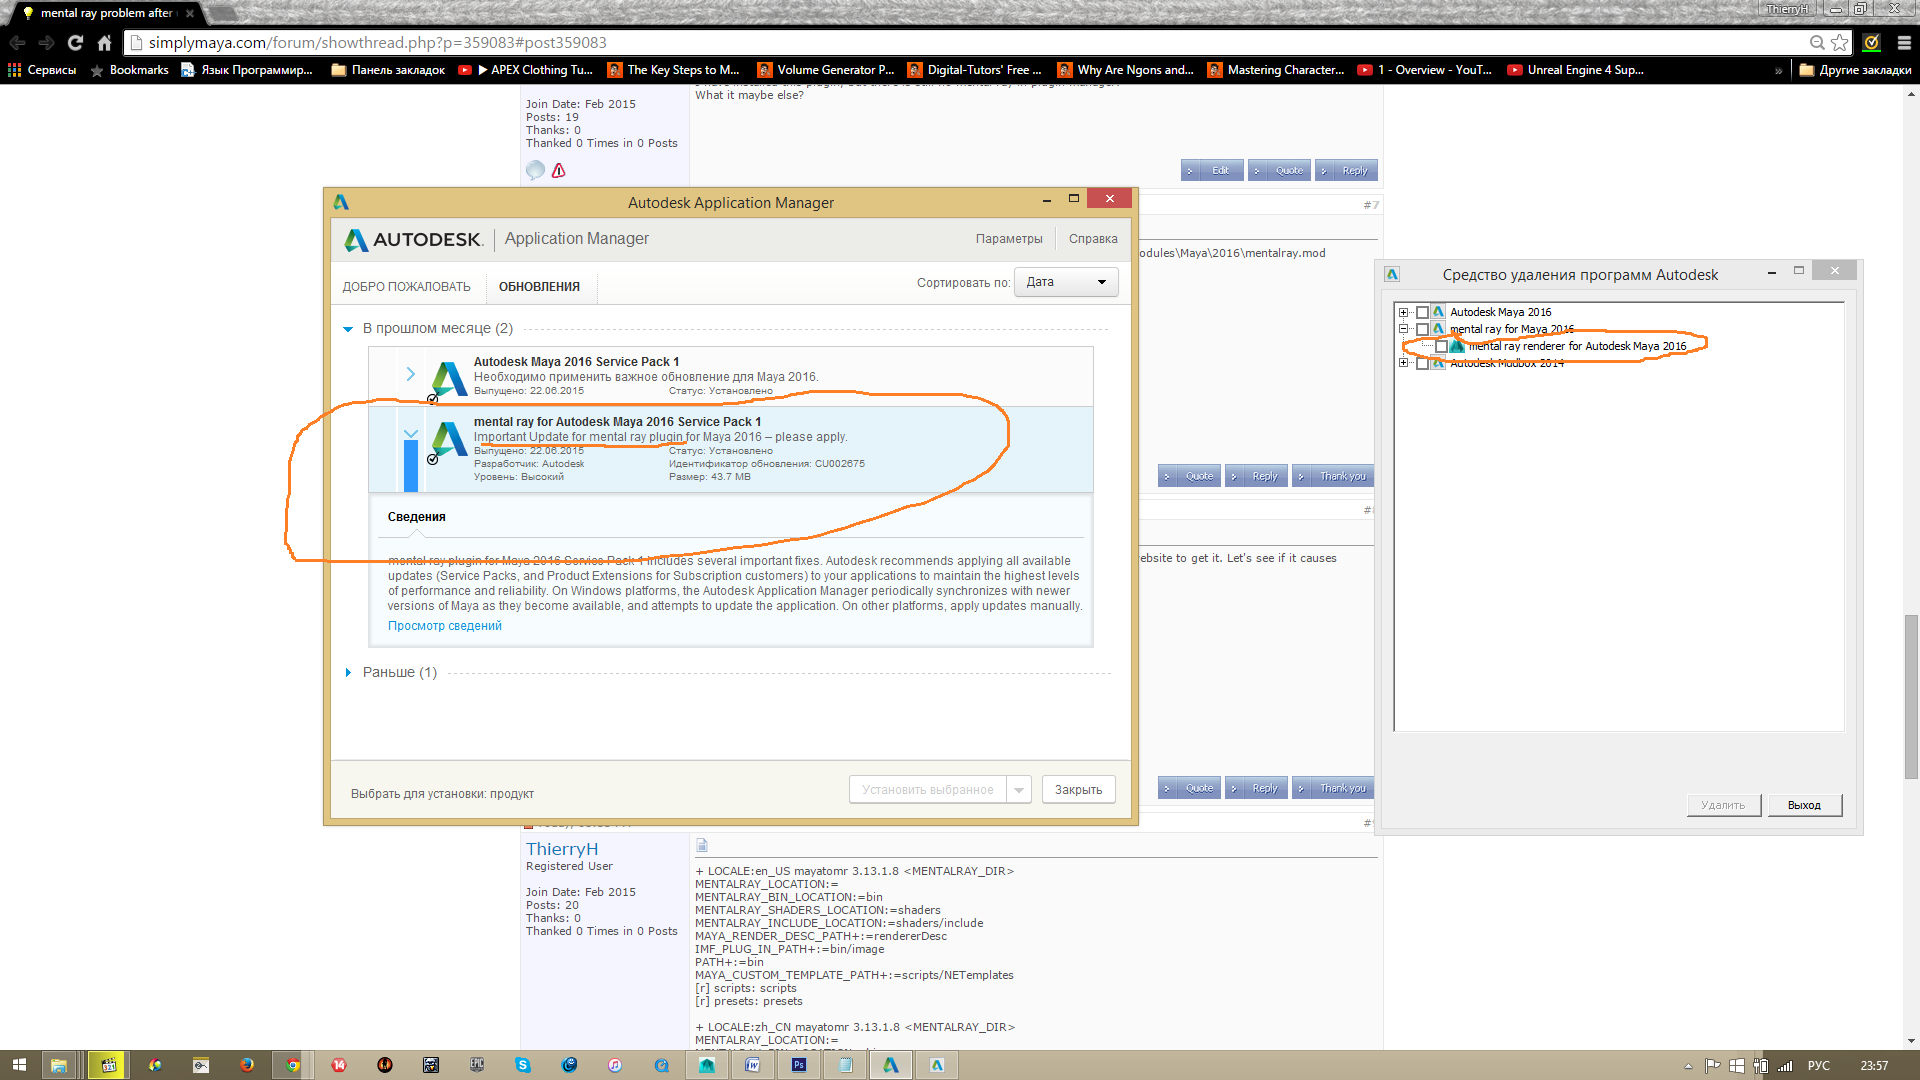
Task: Close the 'mental ray problem after' browser tab
Action: 190,13
